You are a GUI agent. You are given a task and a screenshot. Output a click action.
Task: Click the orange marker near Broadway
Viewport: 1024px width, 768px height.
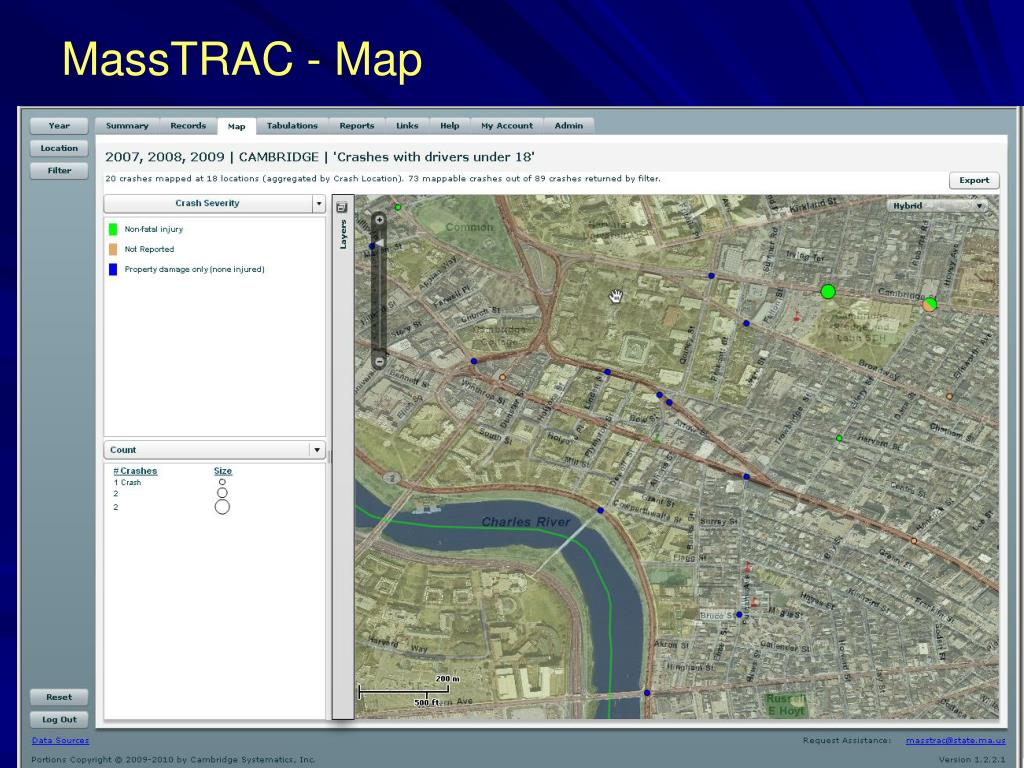coord(949,396)
